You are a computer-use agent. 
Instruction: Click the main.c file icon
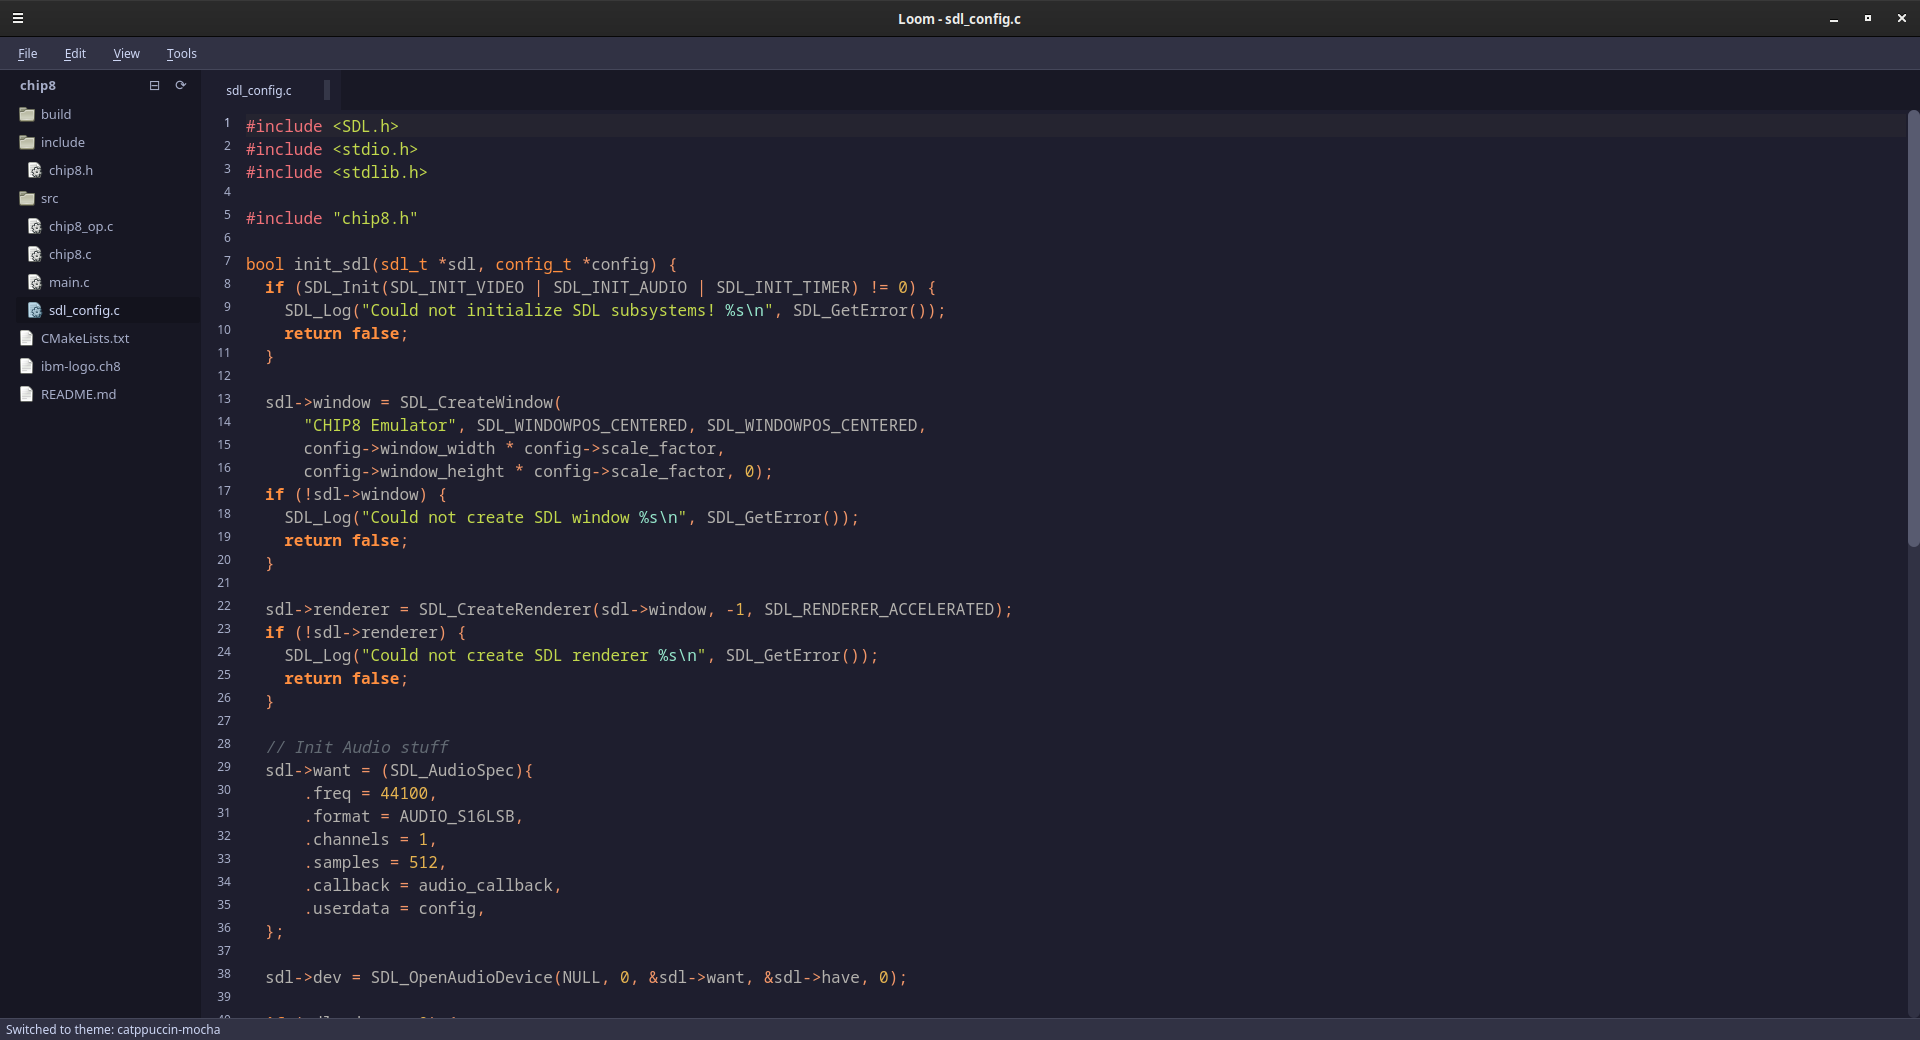(x=35, y=282)
